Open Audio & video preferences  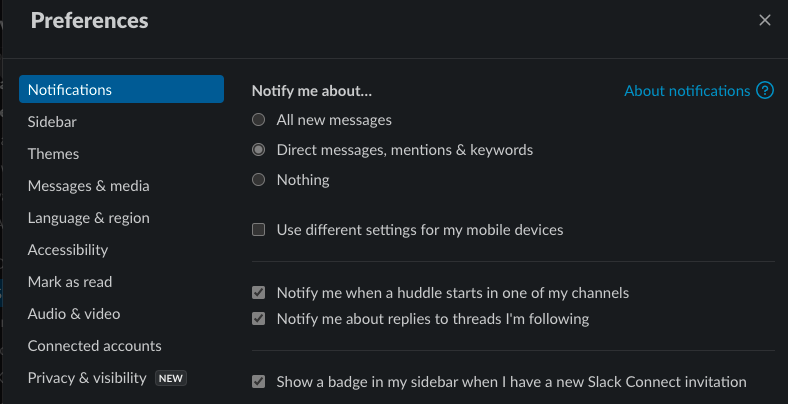click(74, 314)
